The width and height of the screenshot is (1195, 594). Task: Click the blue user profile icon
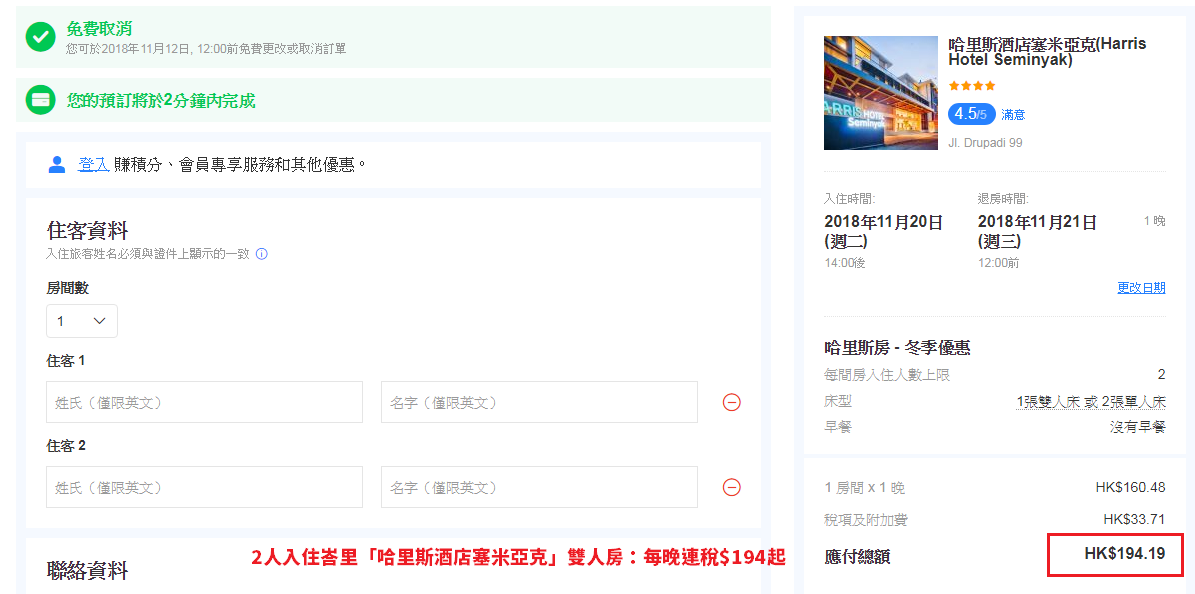pos(57,165)
